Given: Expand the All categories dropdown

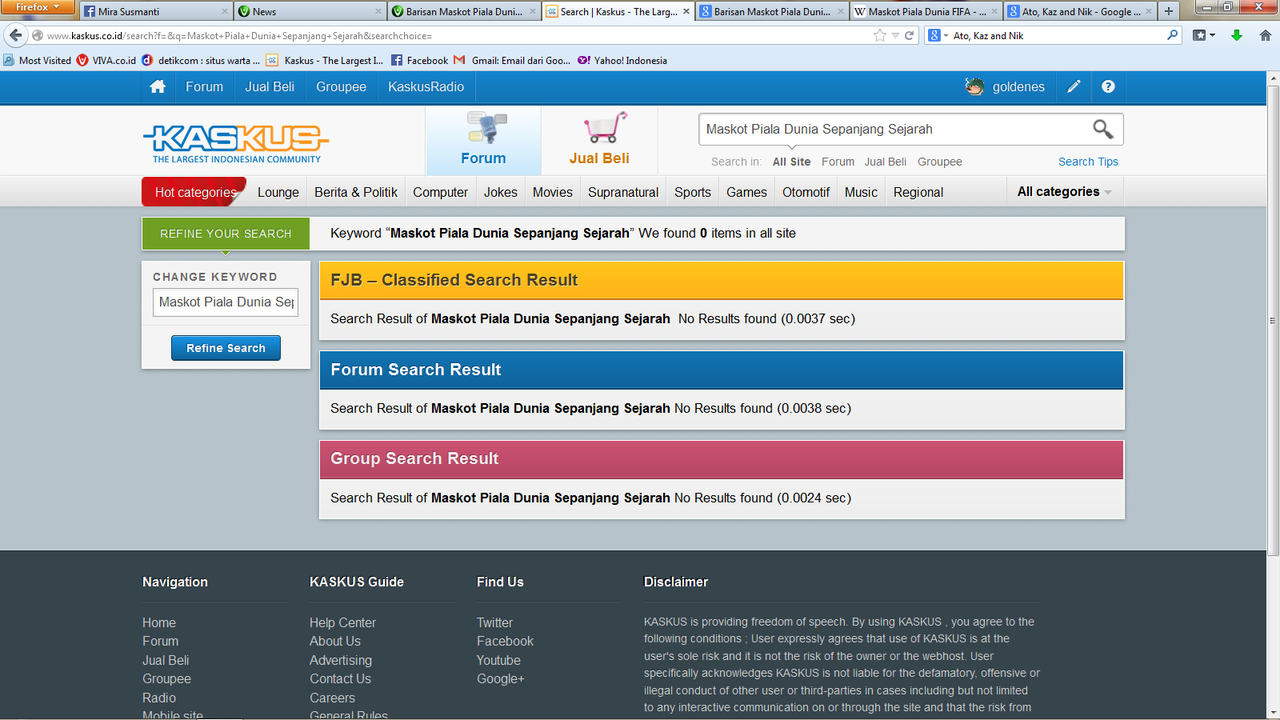Looking at the screenshot, I should pyautogui.click(x=1064, y=192).
